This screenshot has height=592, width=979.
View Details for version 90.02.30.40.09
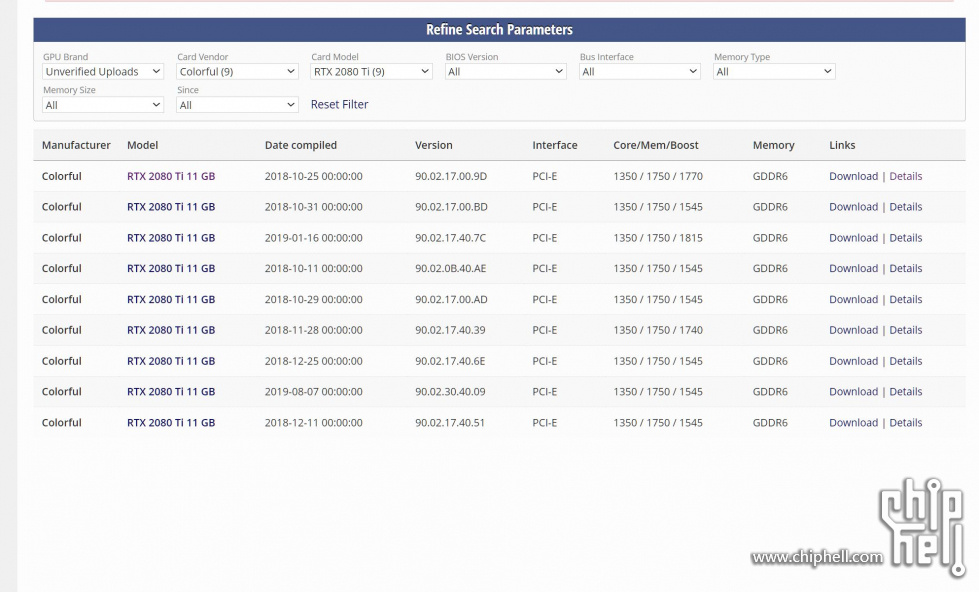coord(905,392)
